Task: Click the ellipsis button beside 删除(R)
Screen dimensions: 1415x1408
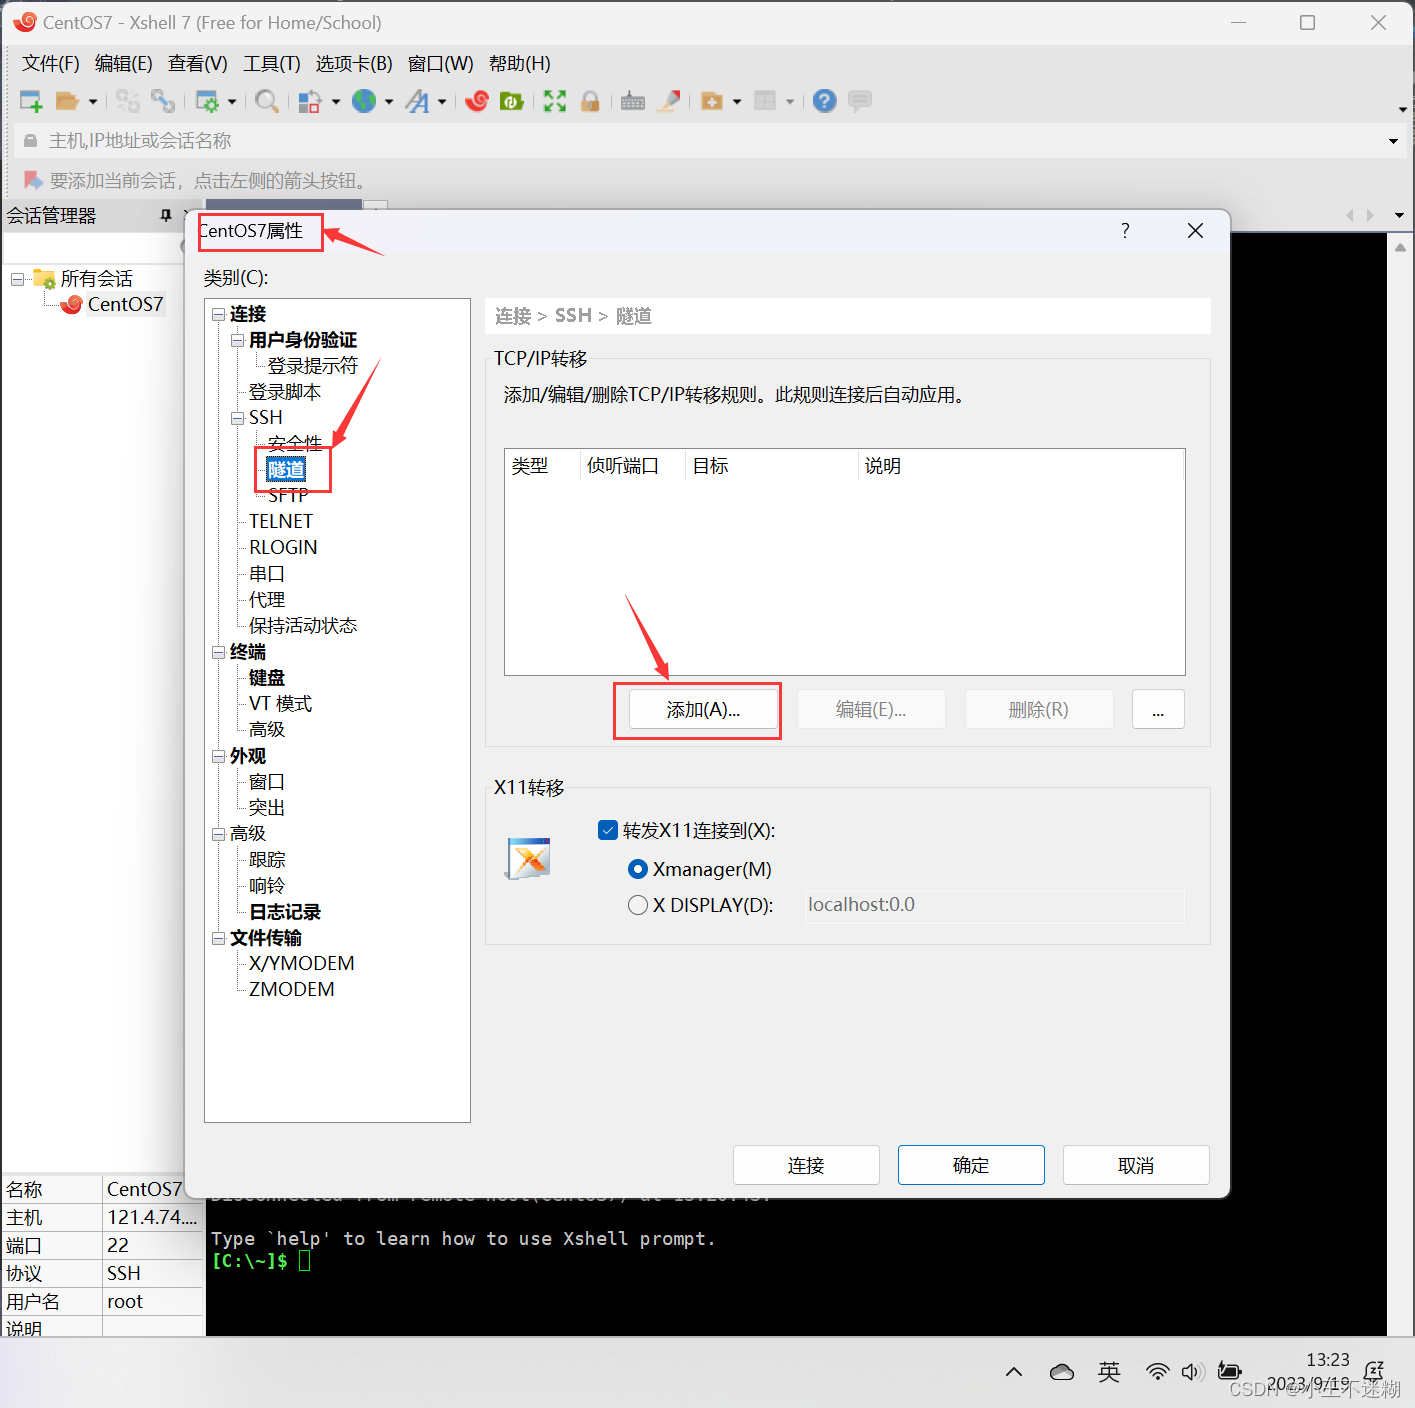Action: [1158, 710]
